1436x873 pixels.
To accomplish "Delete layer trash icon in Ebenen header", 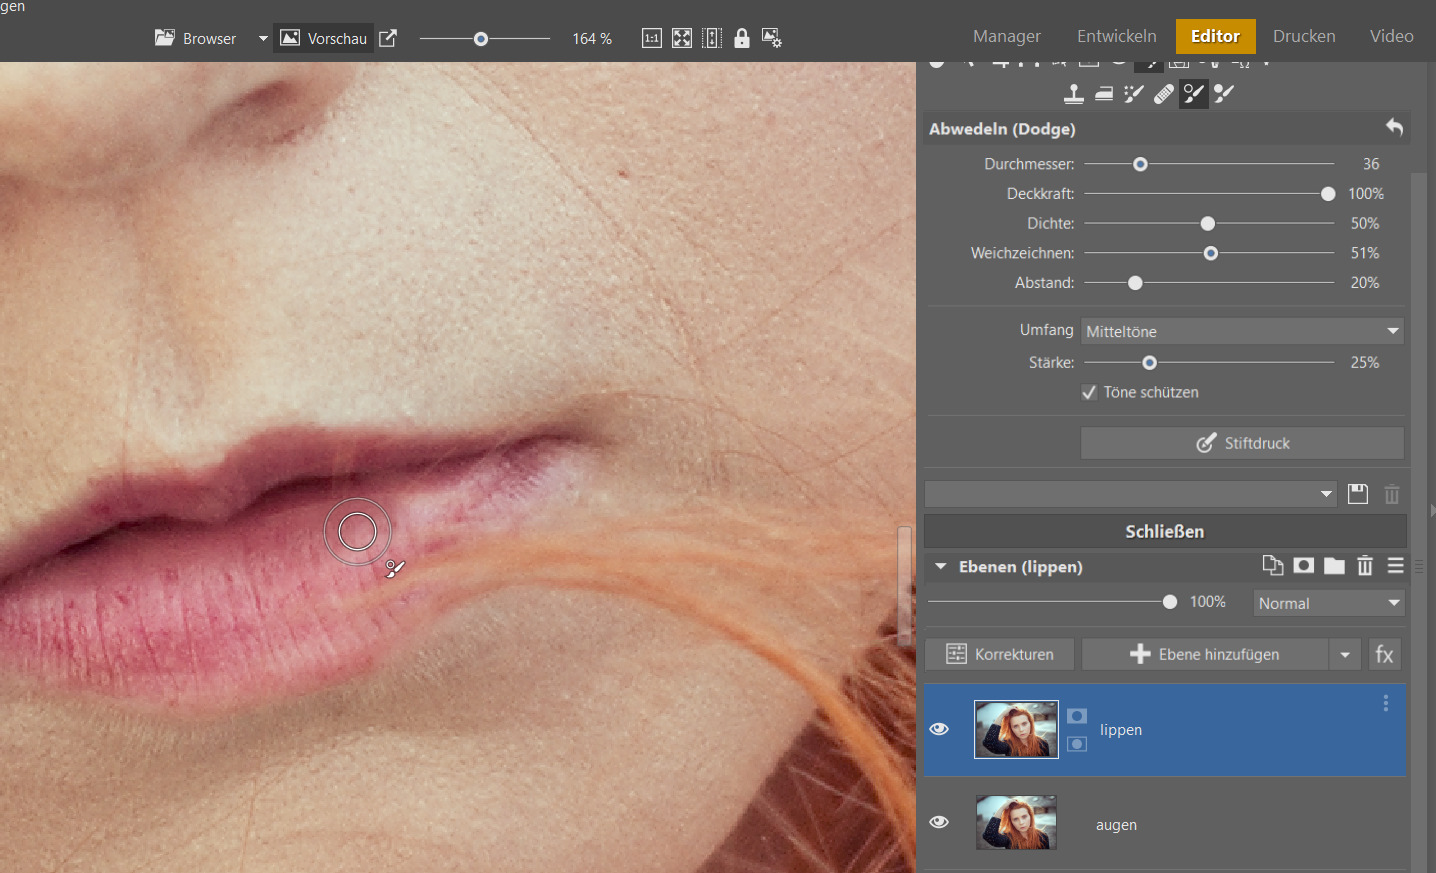I will click(1365, 566).
